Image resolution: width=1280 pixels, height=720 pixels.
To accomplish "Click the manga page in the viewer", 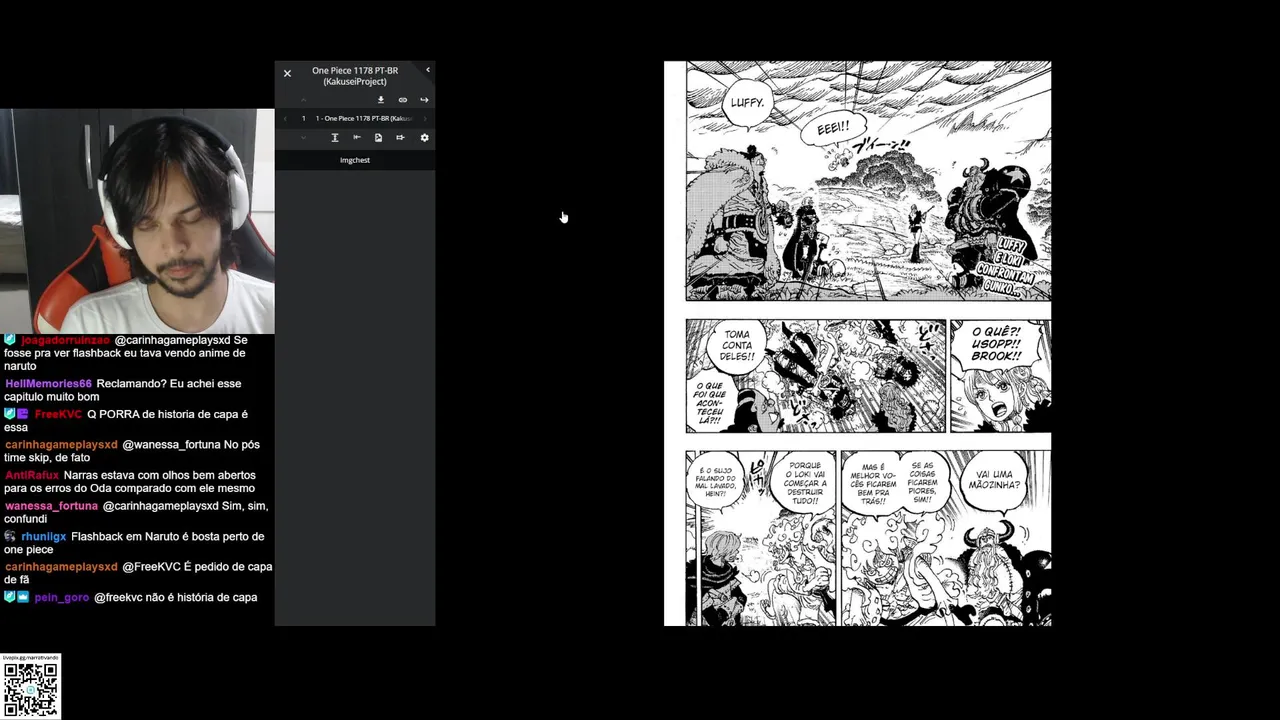I will tap(857, 343).
